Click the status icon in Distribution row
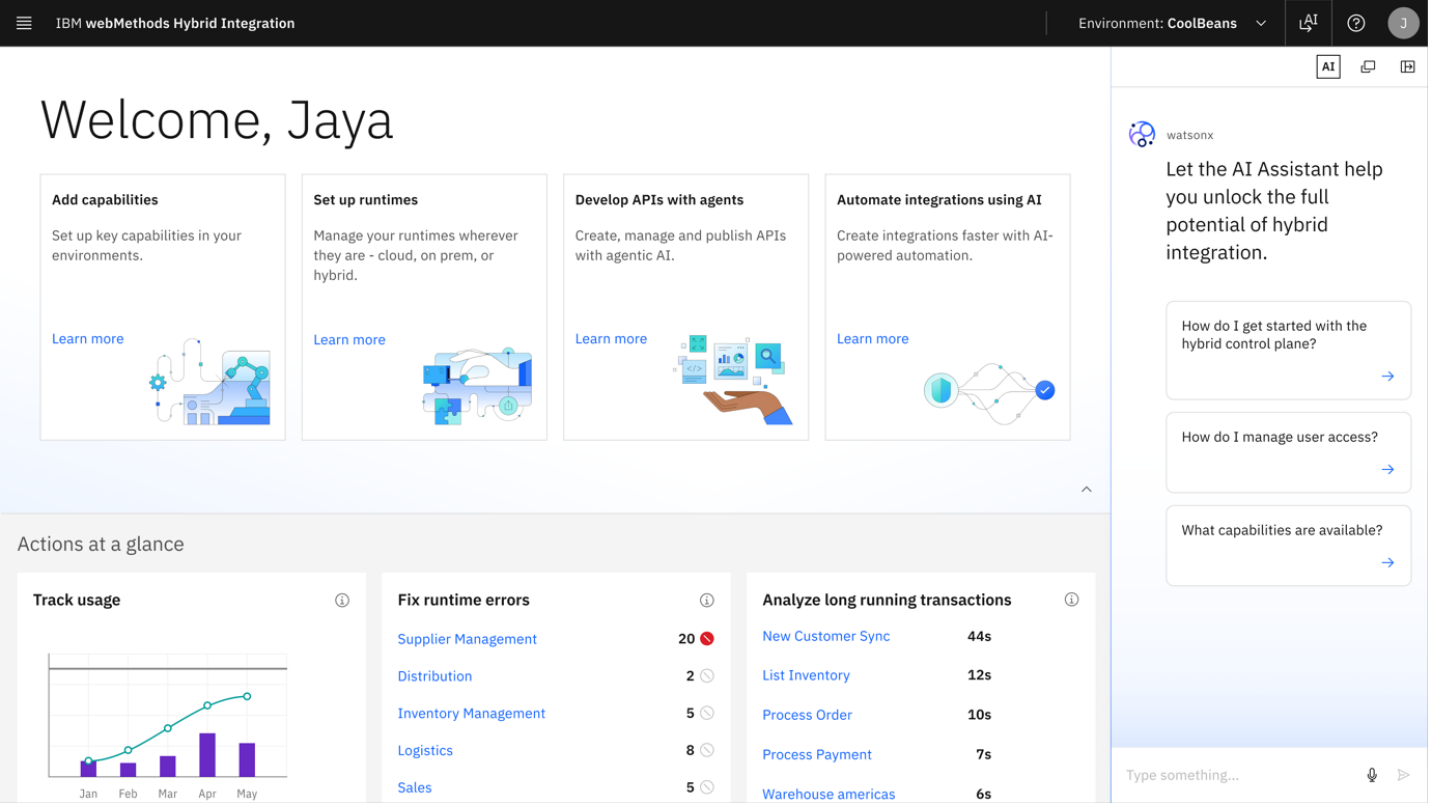 click(707, 677)
